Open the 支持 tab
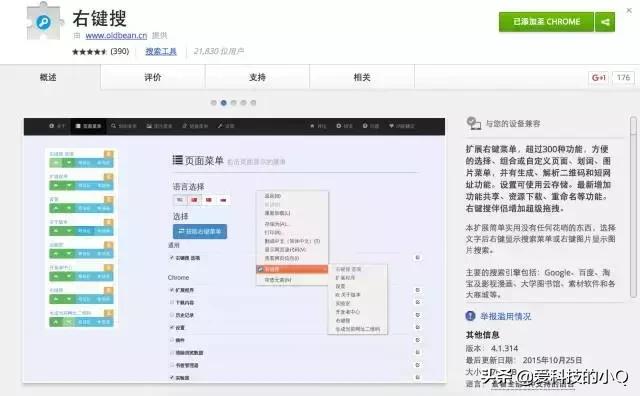The image size is (640, 396). pos(258,77)
